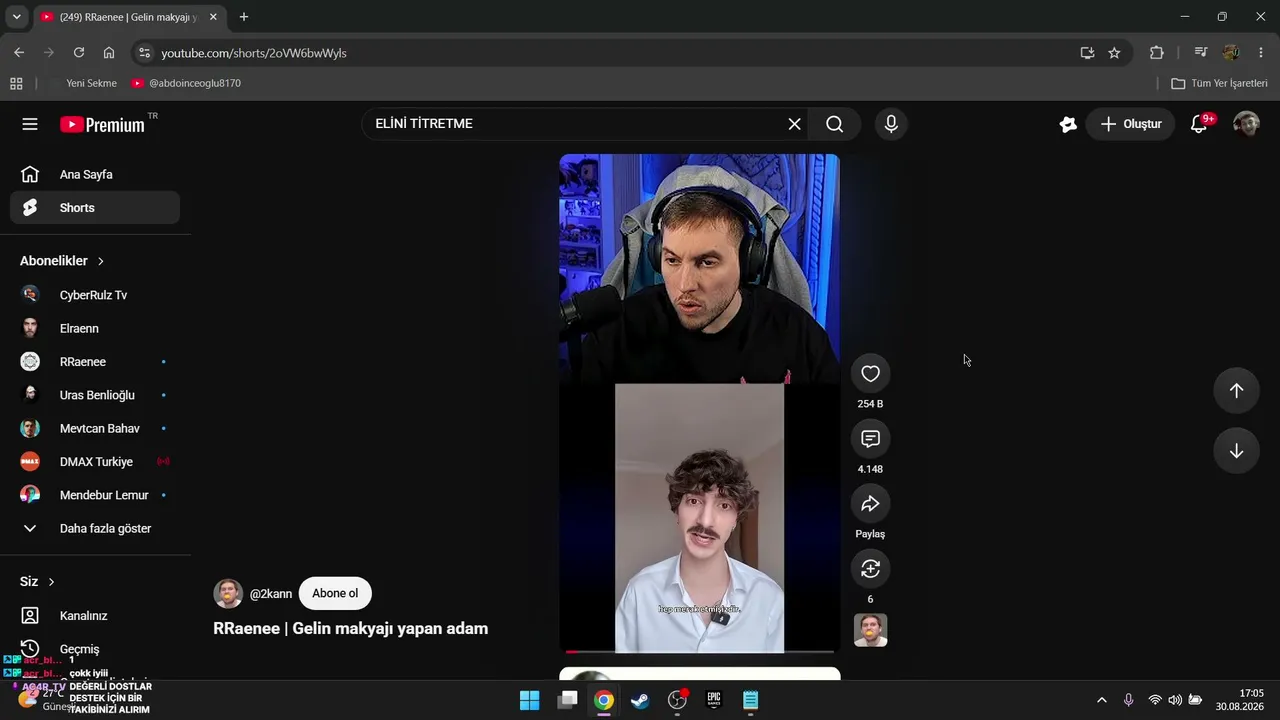Close the RRaenee YouTube tab
The image size is (1280, 720).
(x=213, y=17)
